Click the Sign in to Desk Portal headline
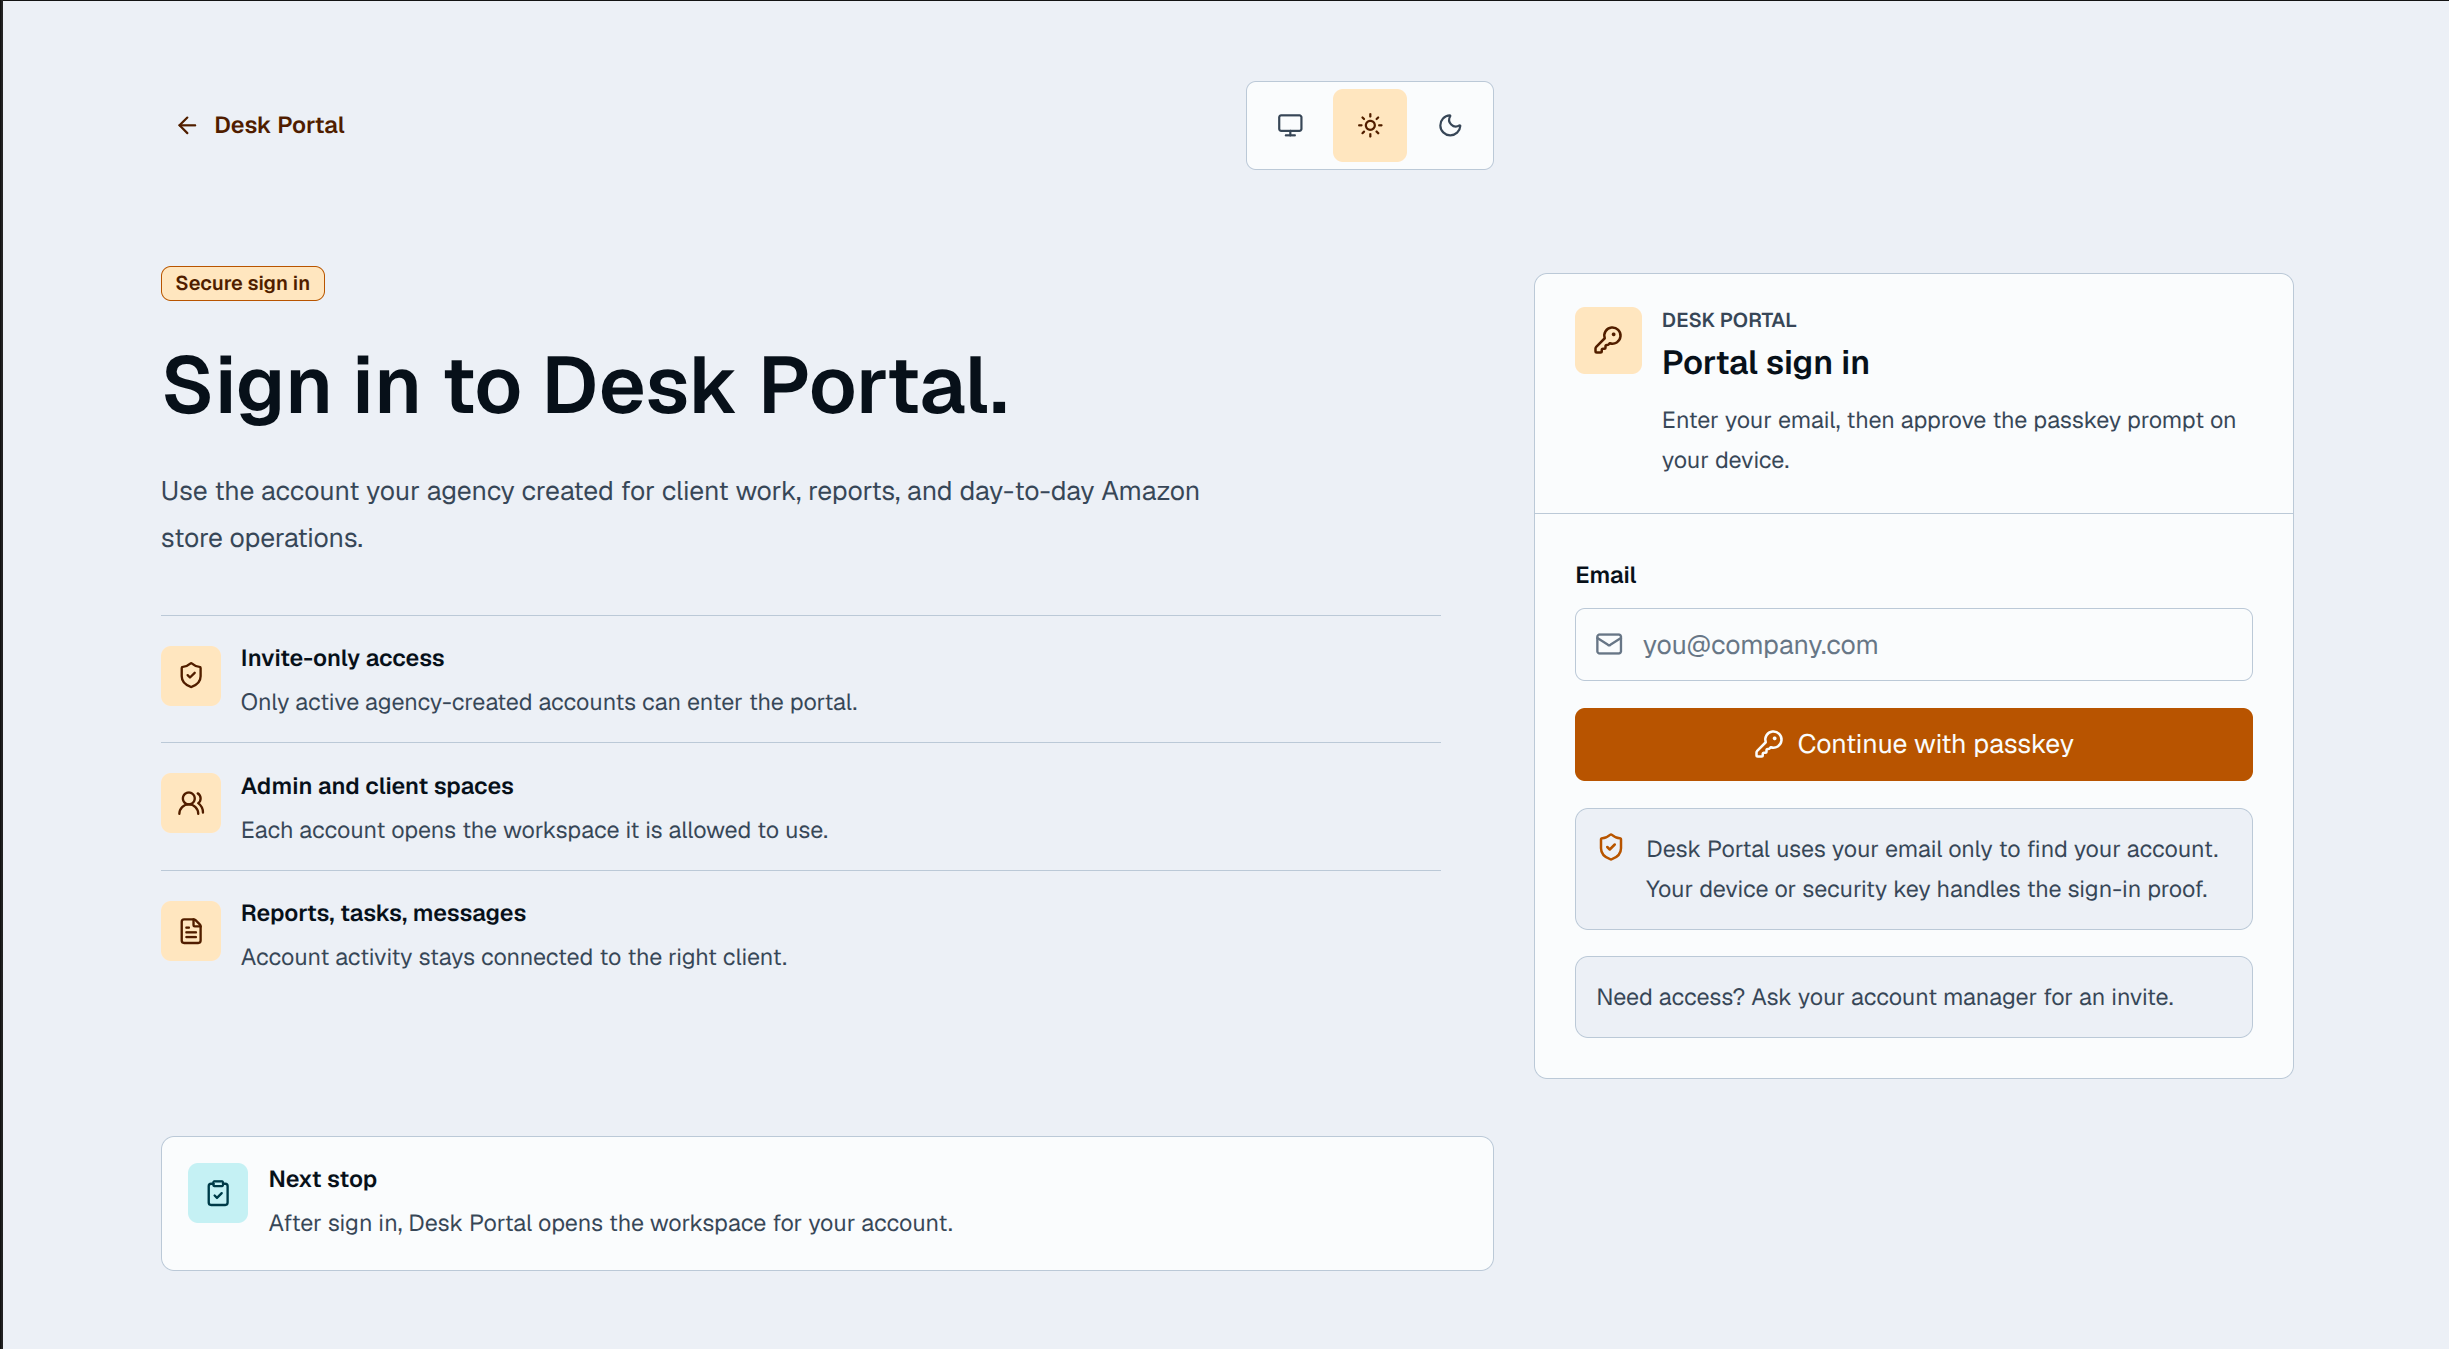 pos(585,385)
